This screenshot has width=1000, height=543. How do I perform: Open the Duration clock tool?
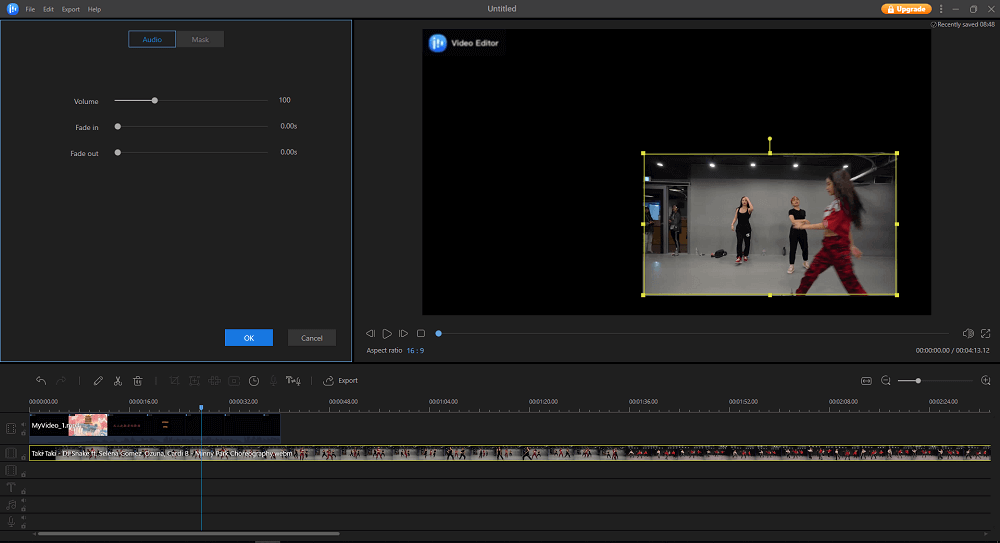pos(254,381)
